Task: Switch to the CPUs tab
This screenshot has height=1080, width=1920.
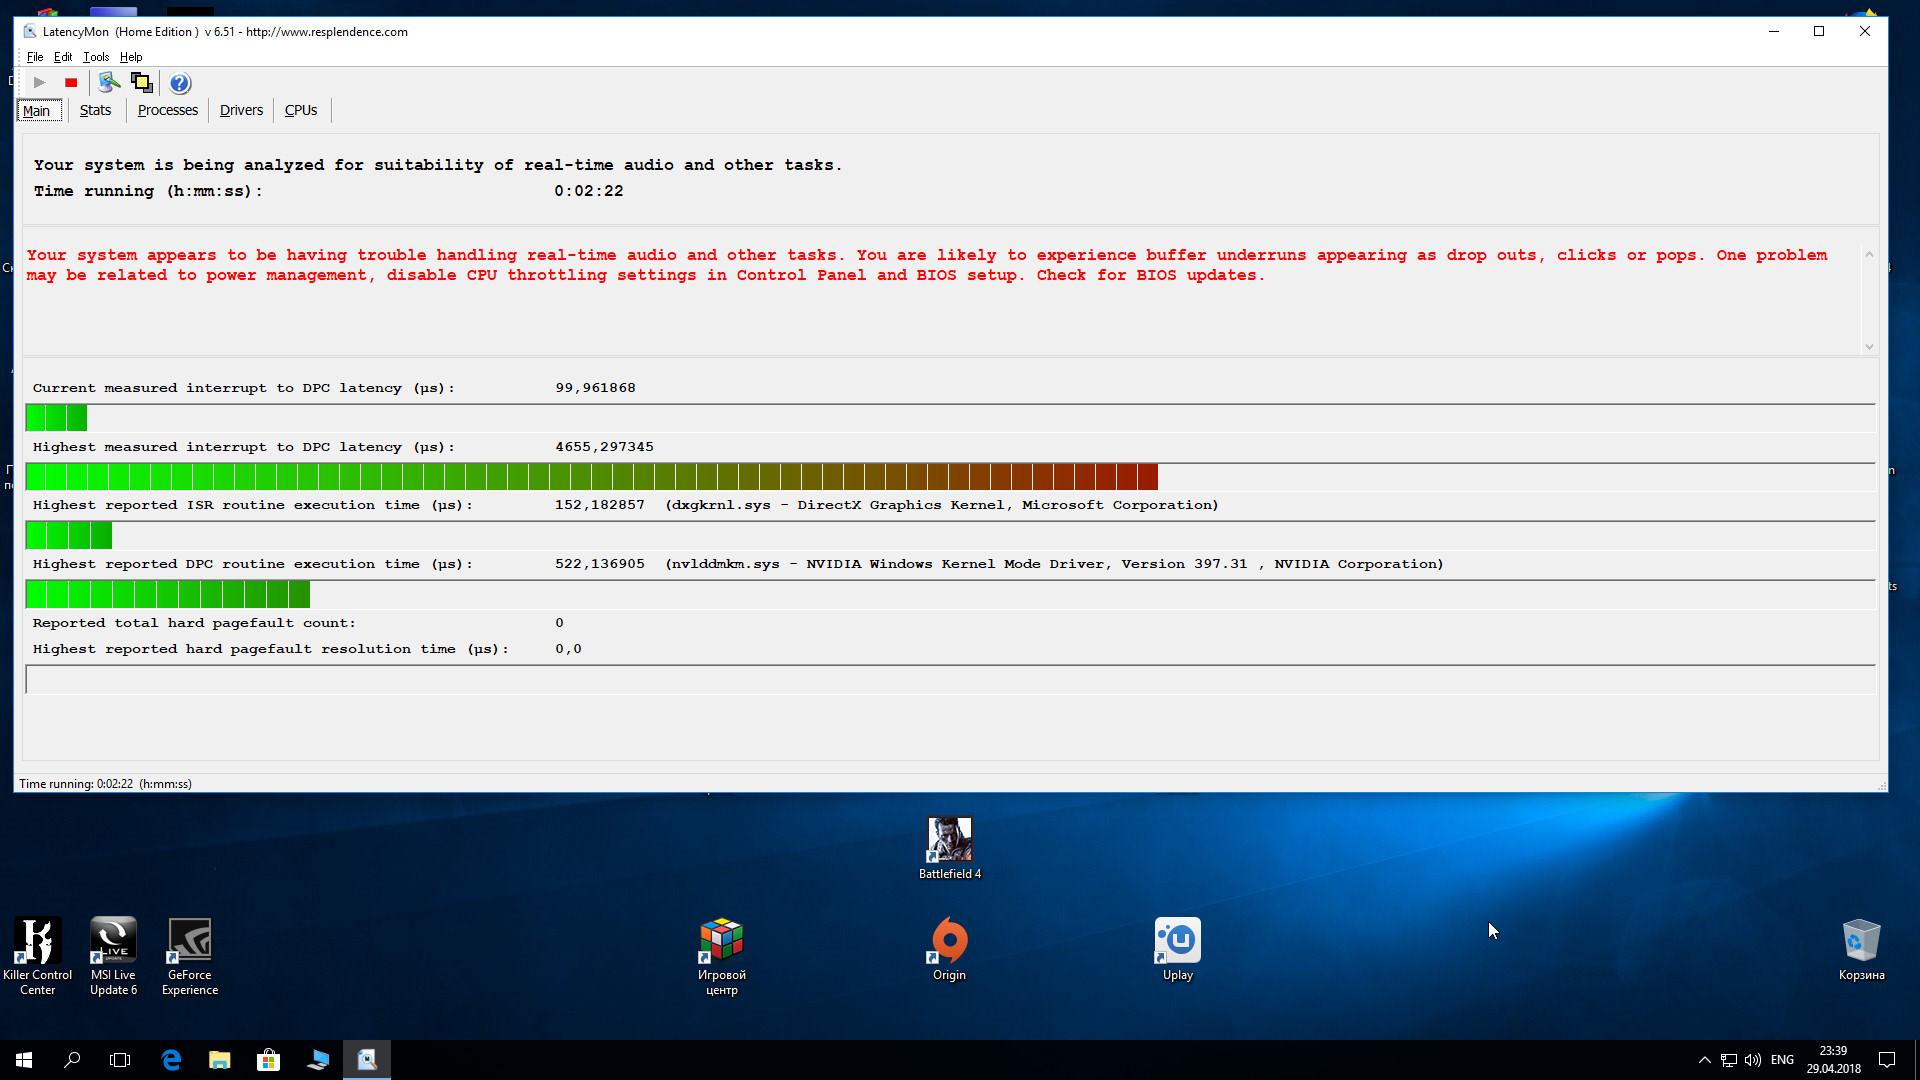Action: pyautogui.click(x=300, y=110)
